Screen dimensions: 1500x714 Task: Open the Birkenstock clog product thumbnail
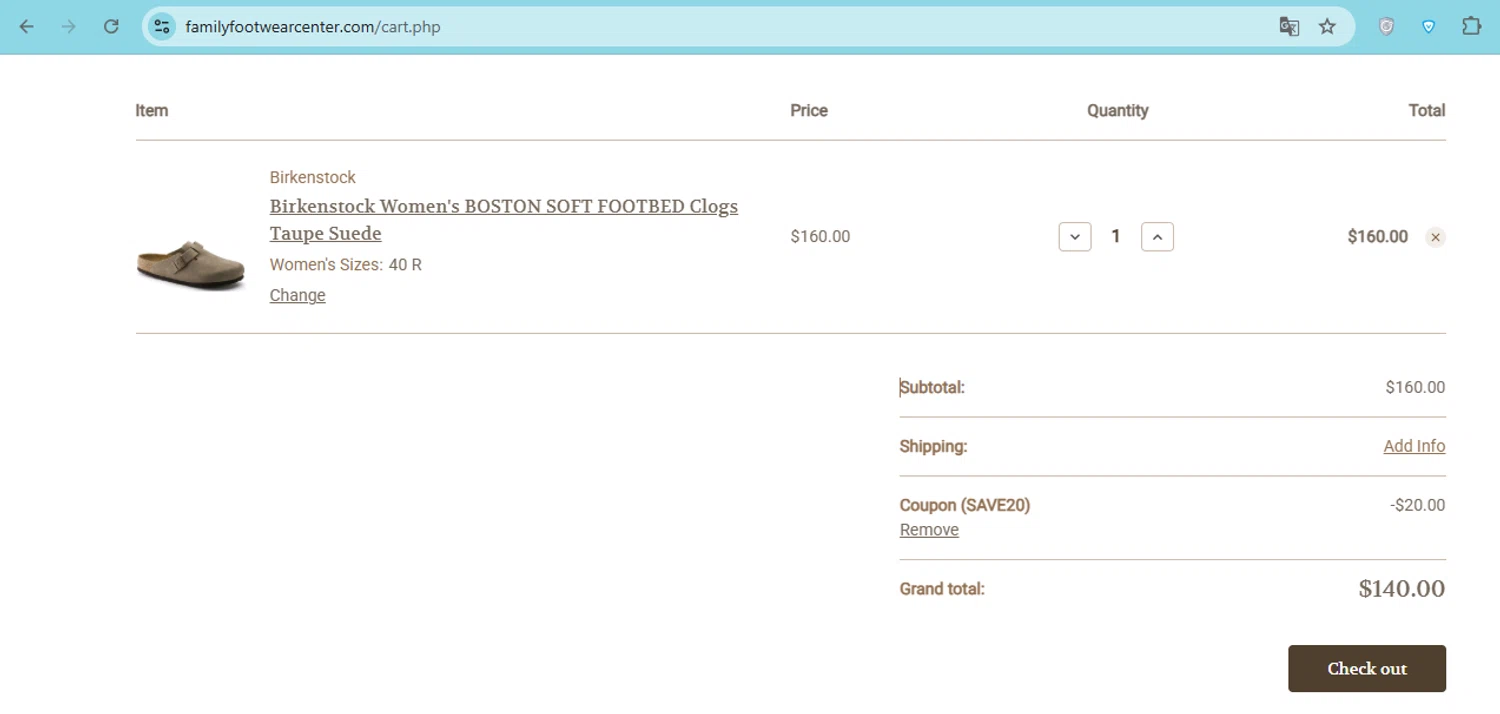pyautogui.click(x=191, y=264)
